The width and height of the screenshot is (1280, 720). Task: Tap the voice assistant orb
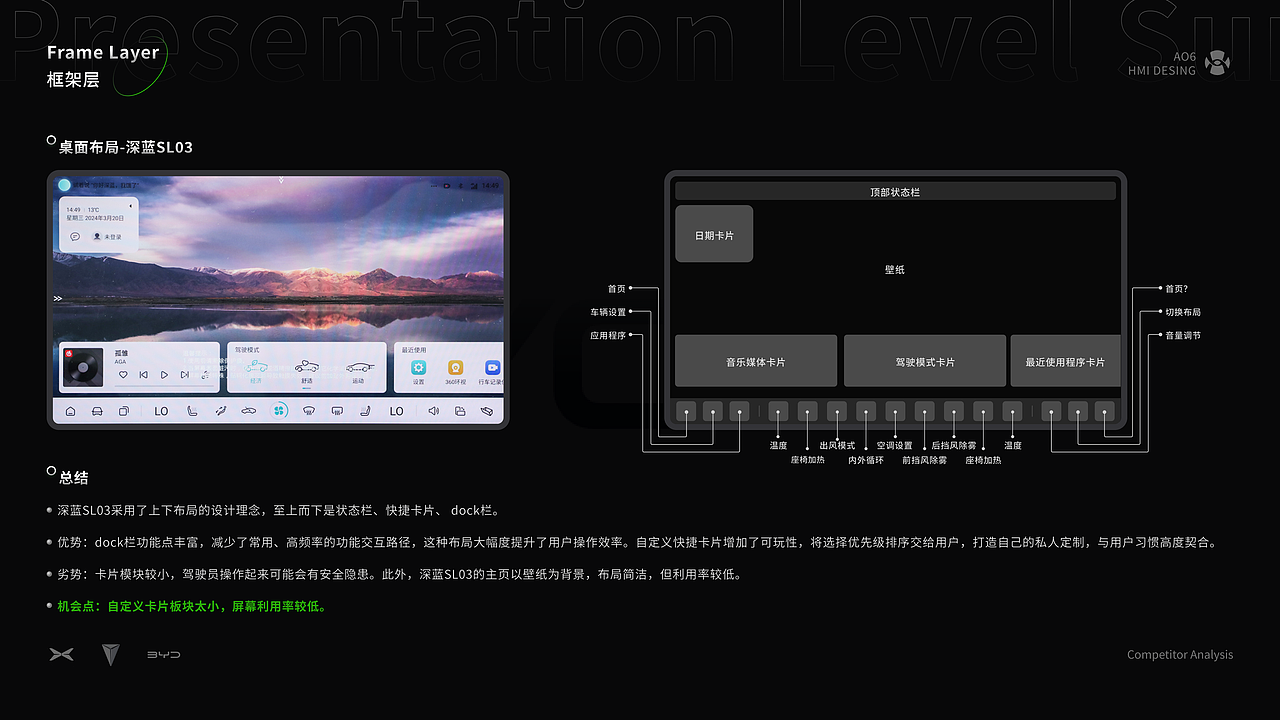(x=64, y=185)
